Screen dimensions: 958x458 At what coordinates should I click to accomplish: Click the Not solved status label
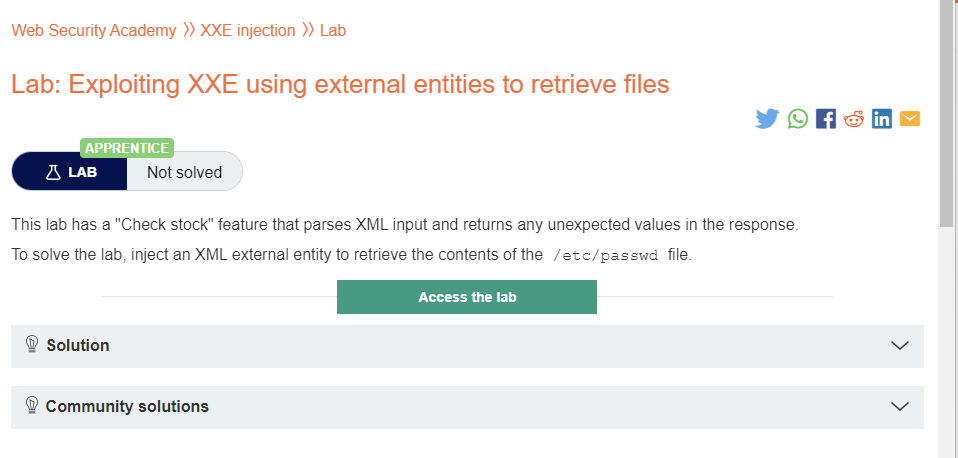[x=185, y=172]
